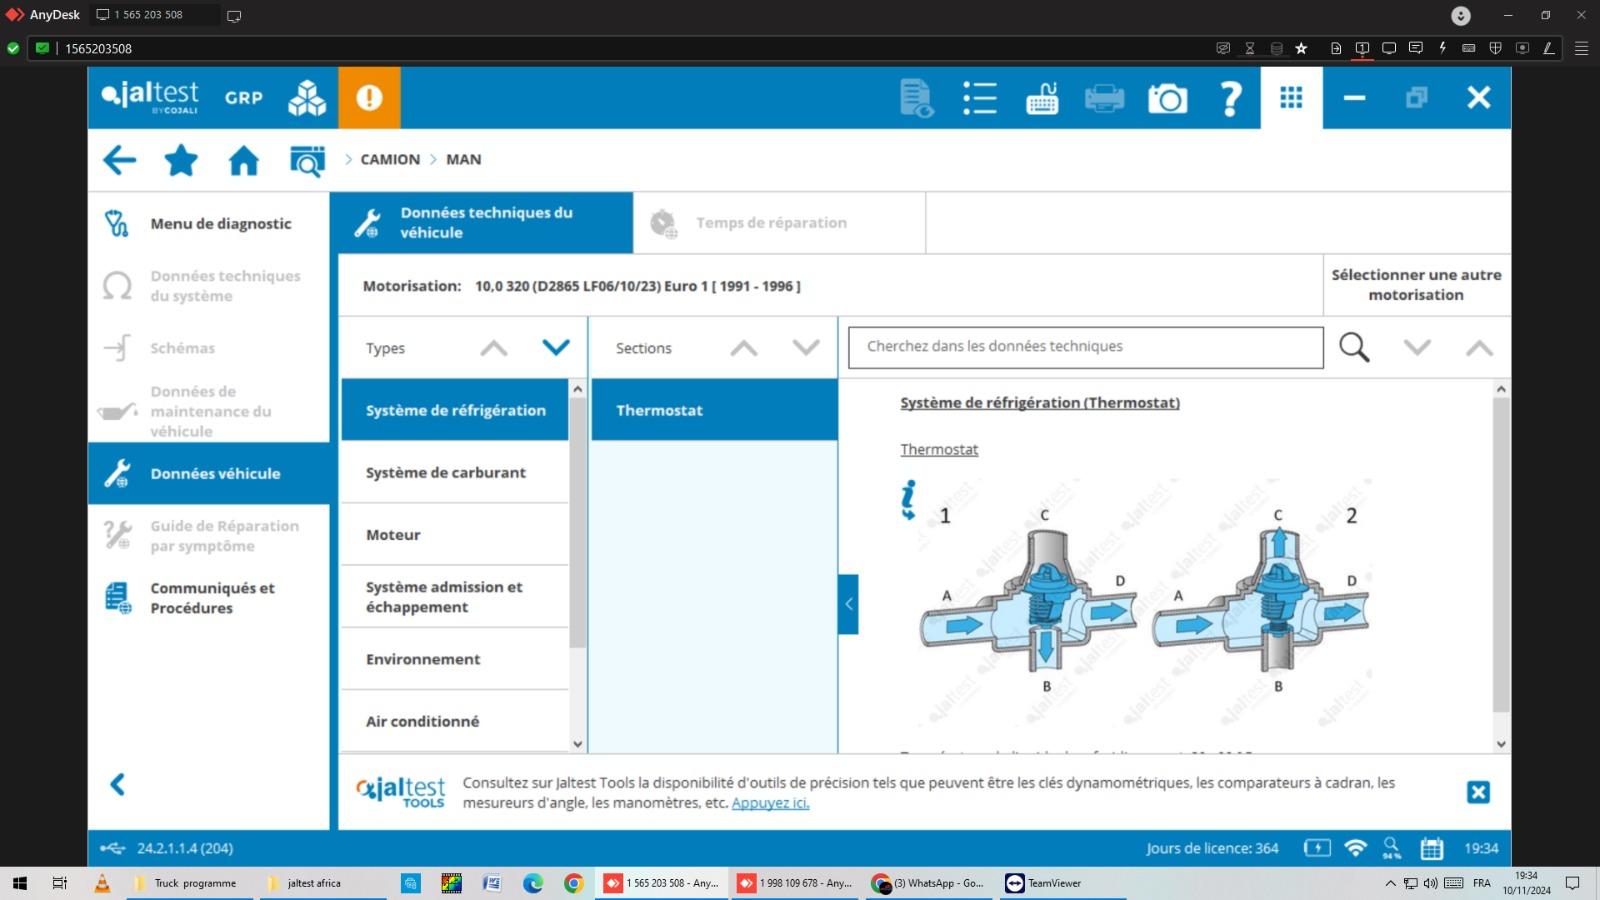Select Système de carburant type
Image resolution: width=1600 pixels, height=900 pixels.
pyautogui.click(x=446, y=473)
